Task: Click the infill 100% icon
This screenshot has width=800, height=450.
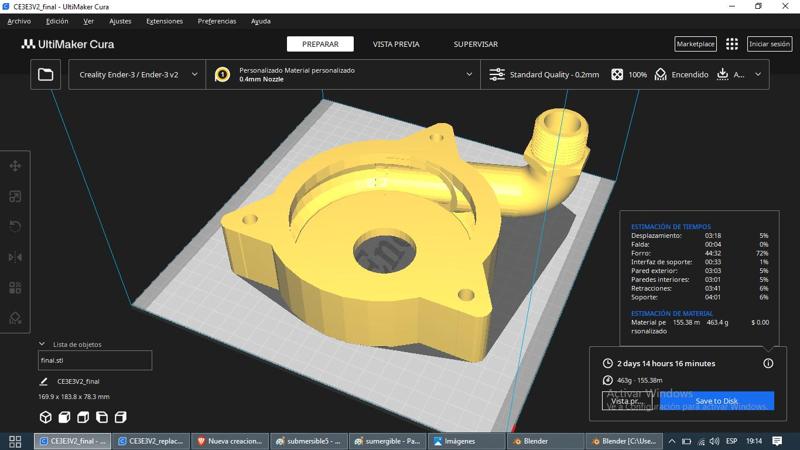Action: [x=617, y=74]
